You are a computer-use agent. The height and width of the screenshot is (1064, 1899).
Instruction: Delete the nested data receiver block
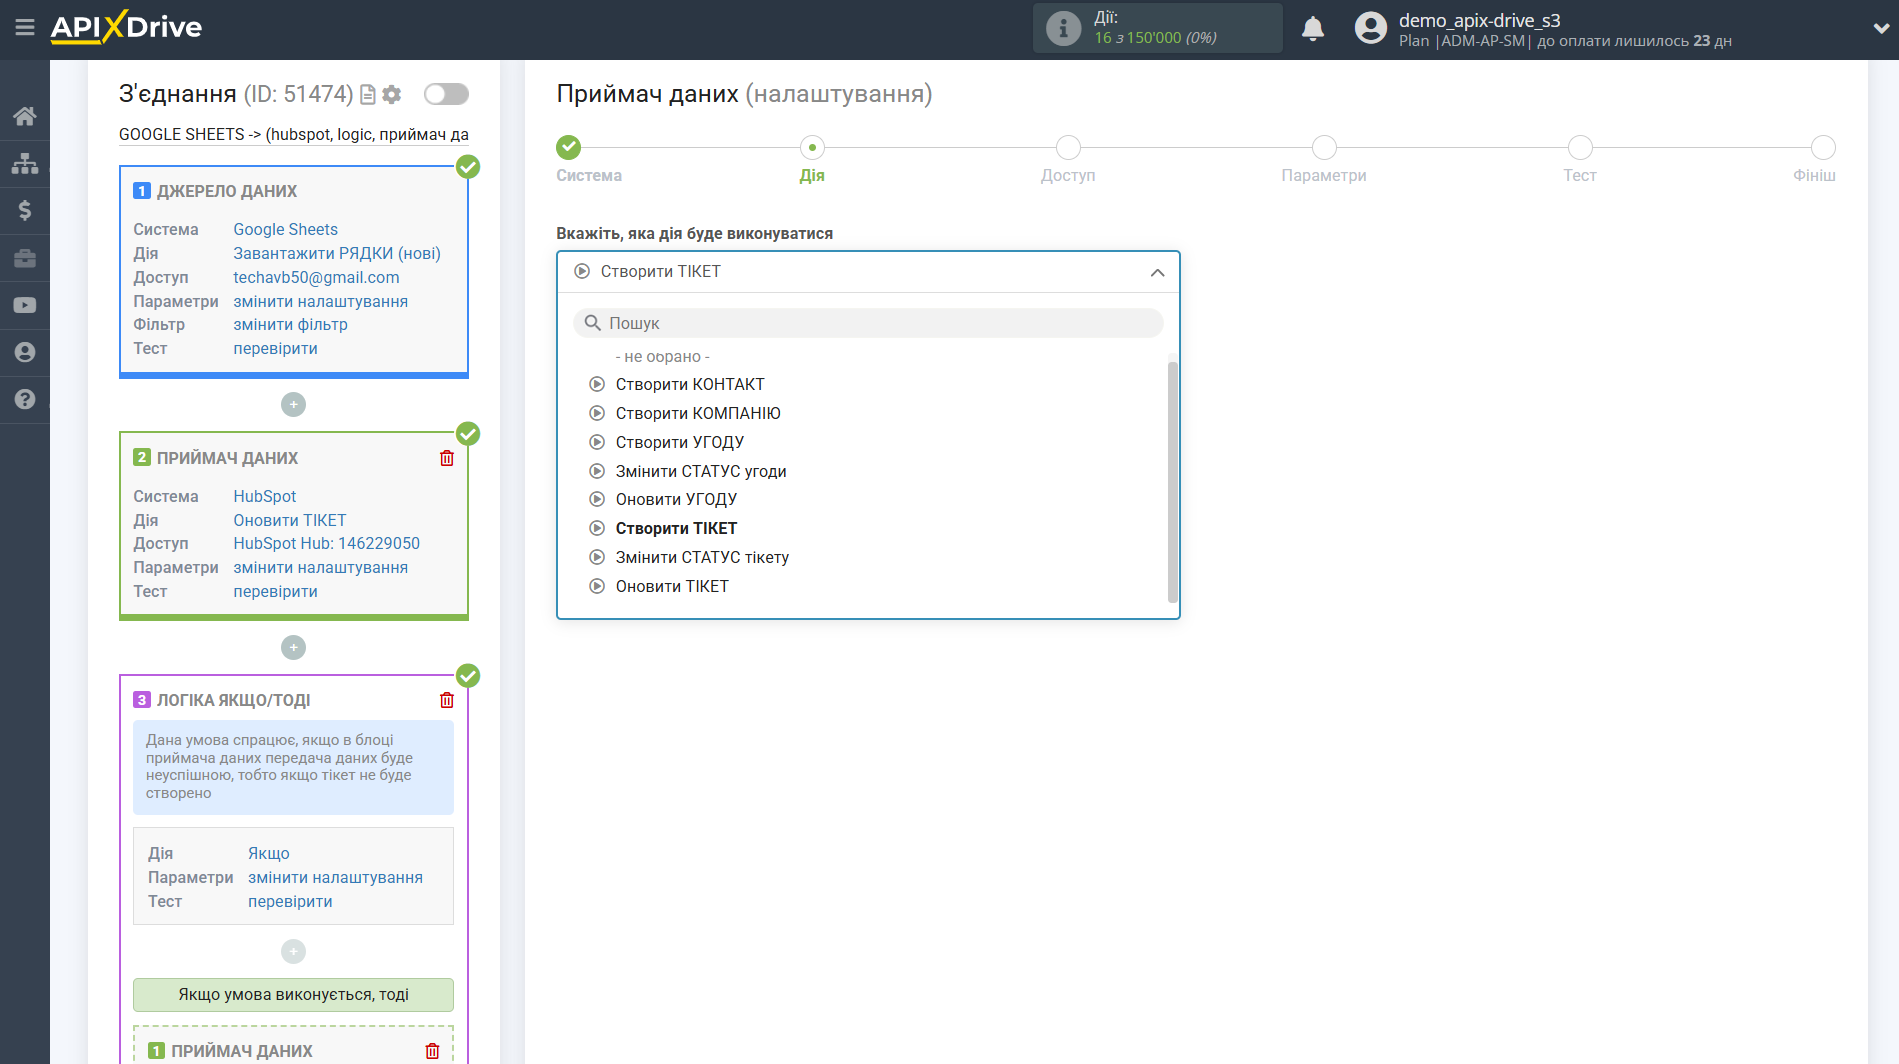[x=432, y=1051]
